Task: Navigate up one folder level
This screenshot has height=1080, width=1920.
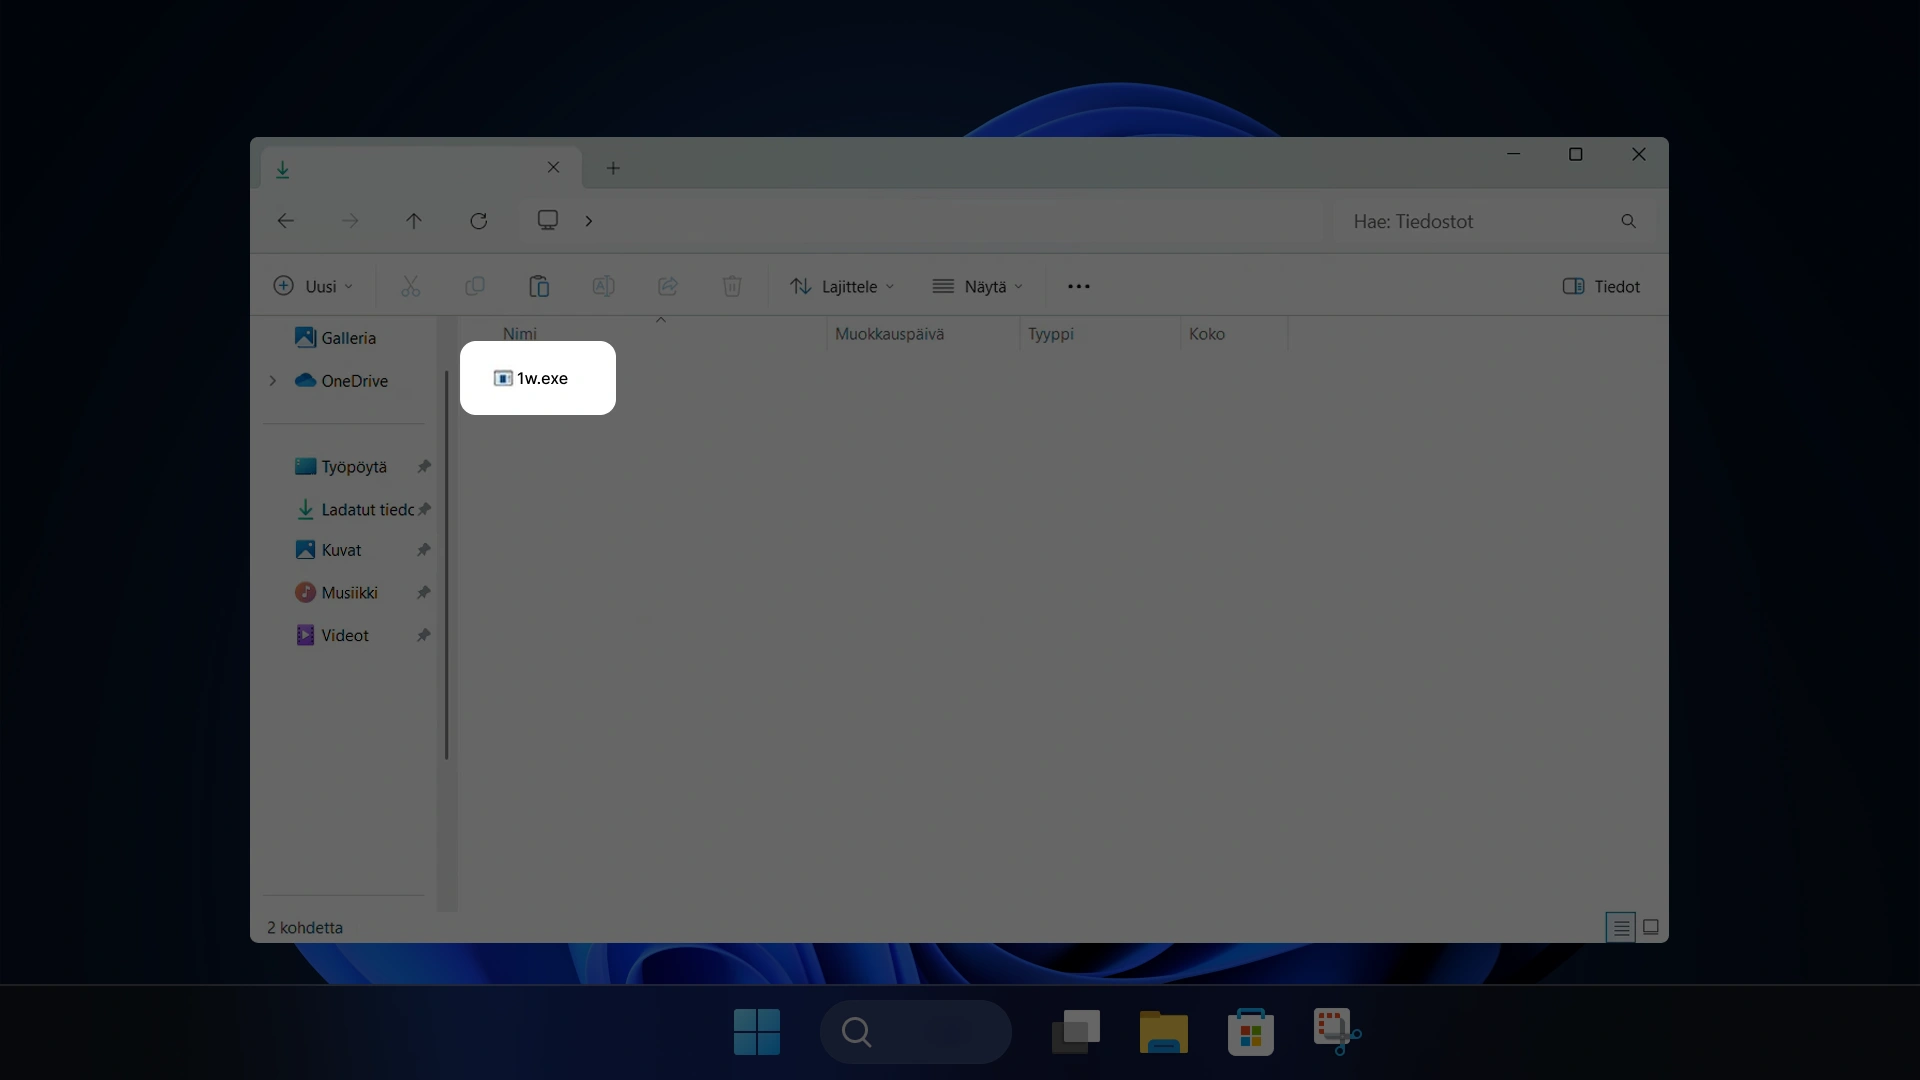Action: tap(414, 221)
